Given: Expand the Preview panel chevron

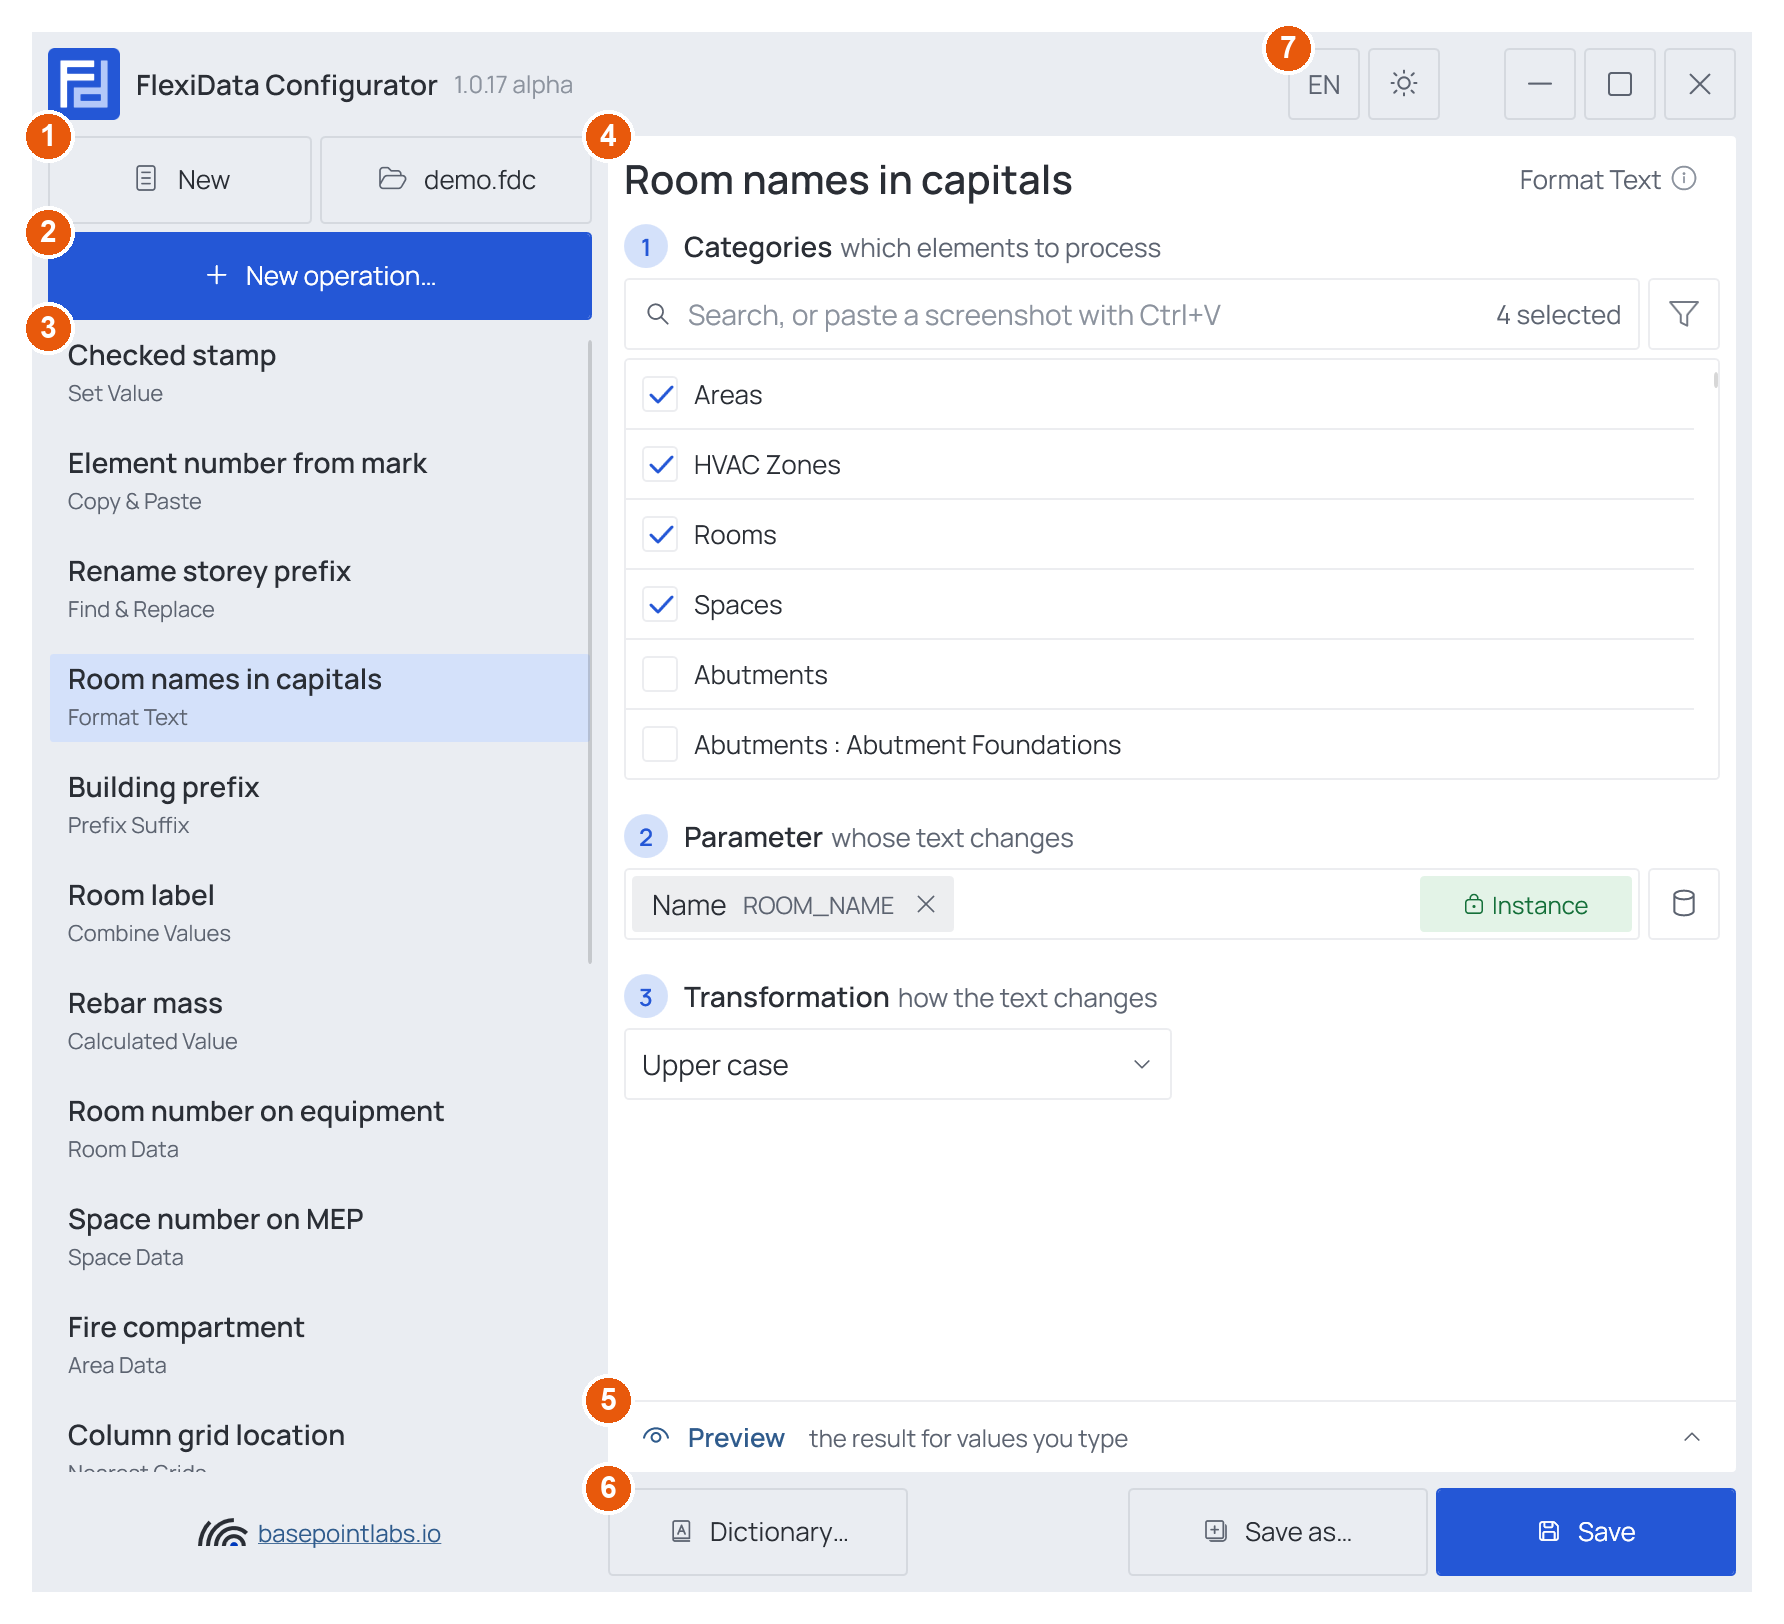Looking at the screenshot, I should coord(1692,1437).
